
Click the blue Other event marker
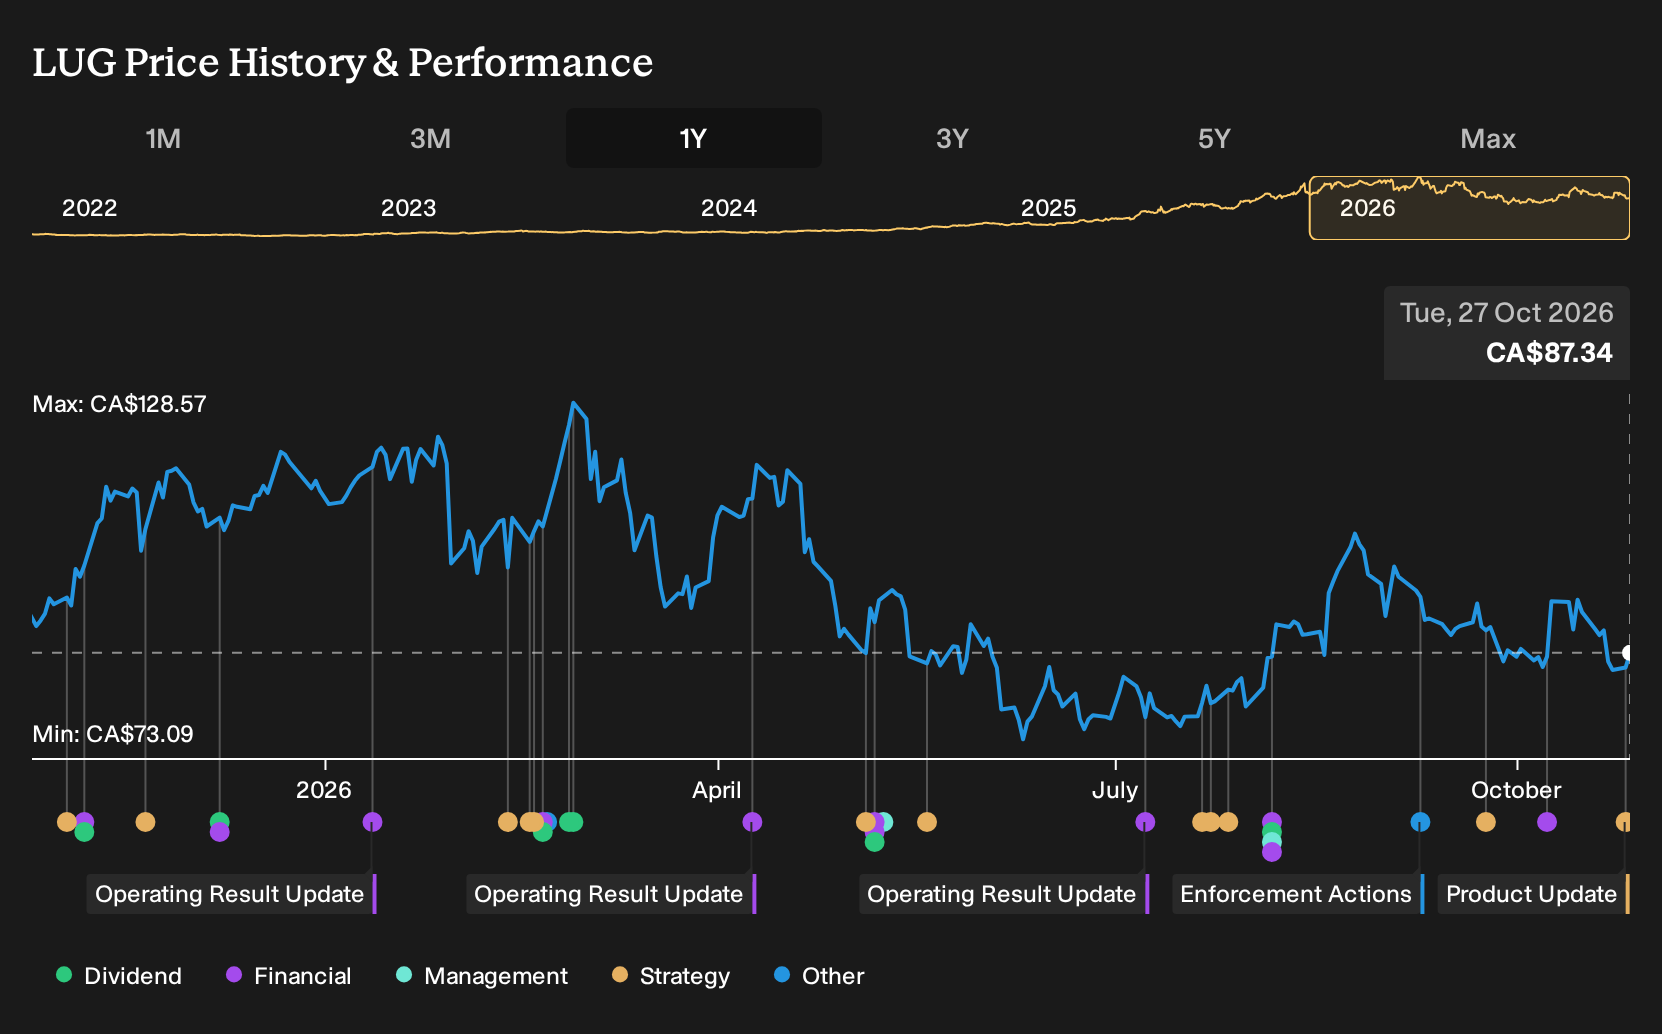click(1420, 822)
